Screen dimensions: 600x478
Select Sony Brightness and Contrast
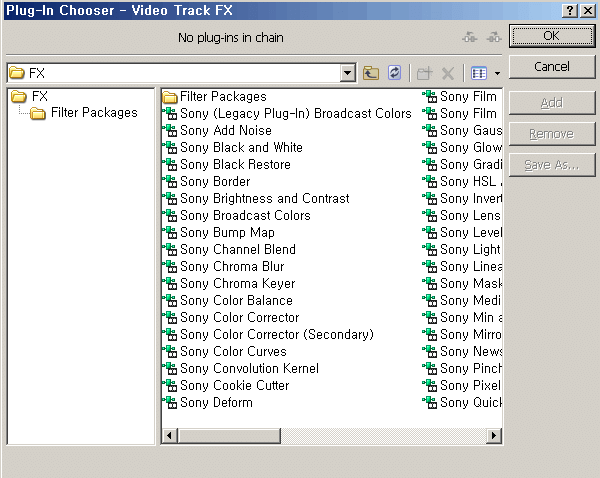coord(256,198)
